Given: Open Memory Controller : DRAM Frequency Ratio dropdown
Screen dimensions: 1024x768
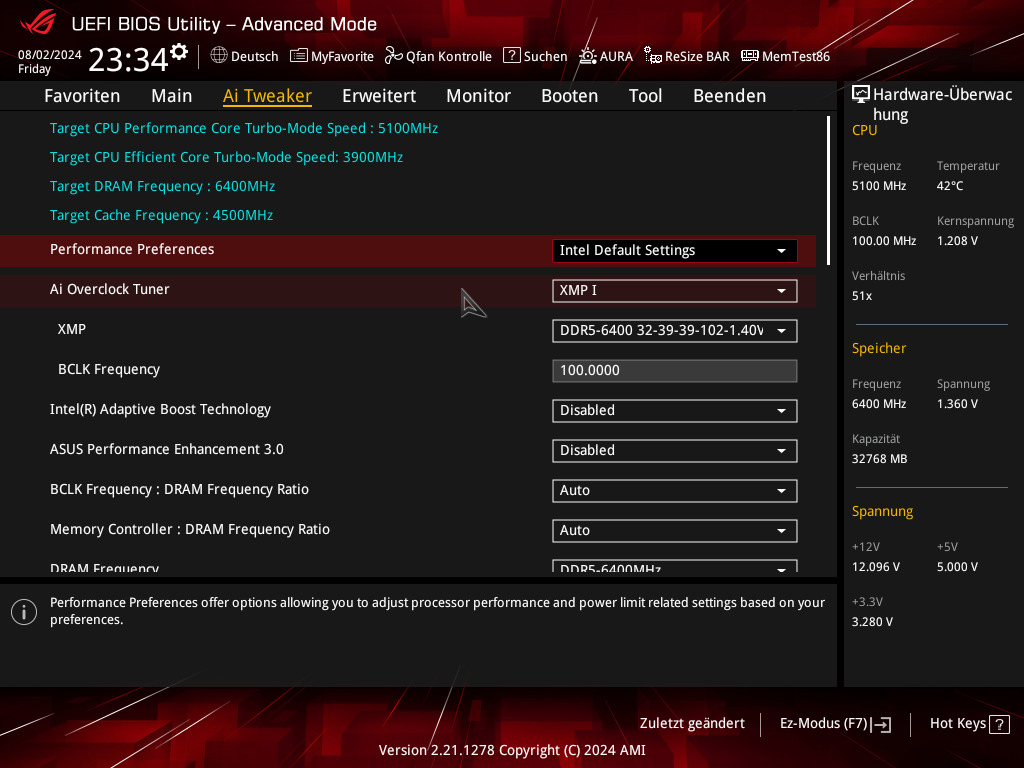Looking at the screenshot, I should coord(675,530).
